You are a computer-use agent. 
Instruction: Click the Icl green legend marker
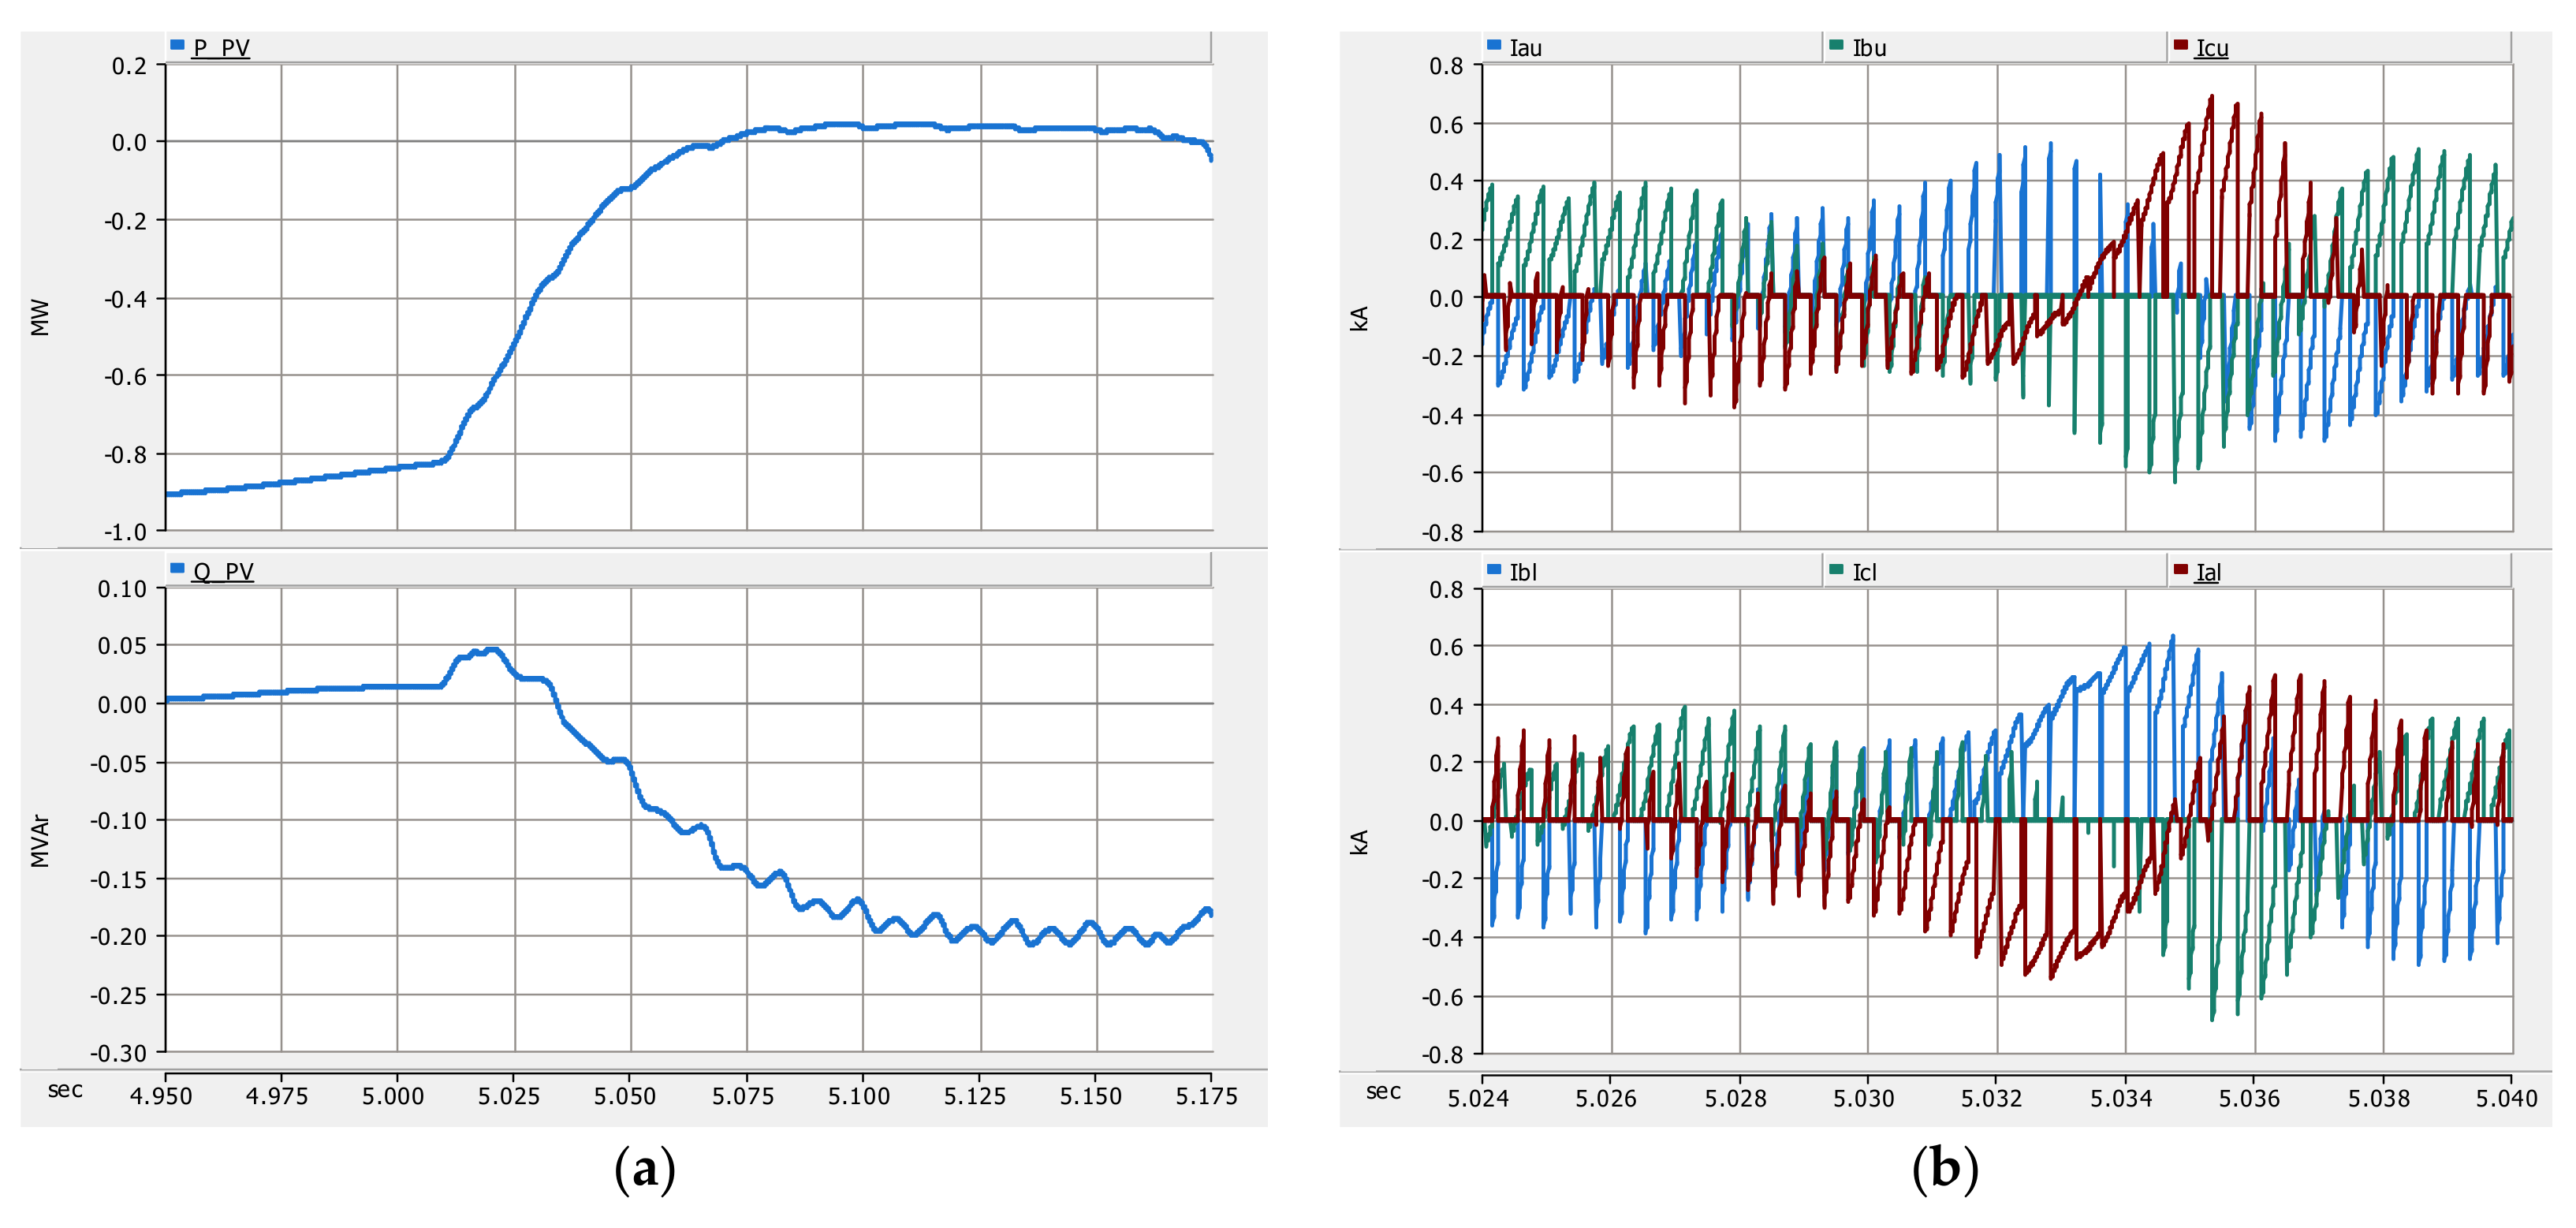pos(1836,569)
